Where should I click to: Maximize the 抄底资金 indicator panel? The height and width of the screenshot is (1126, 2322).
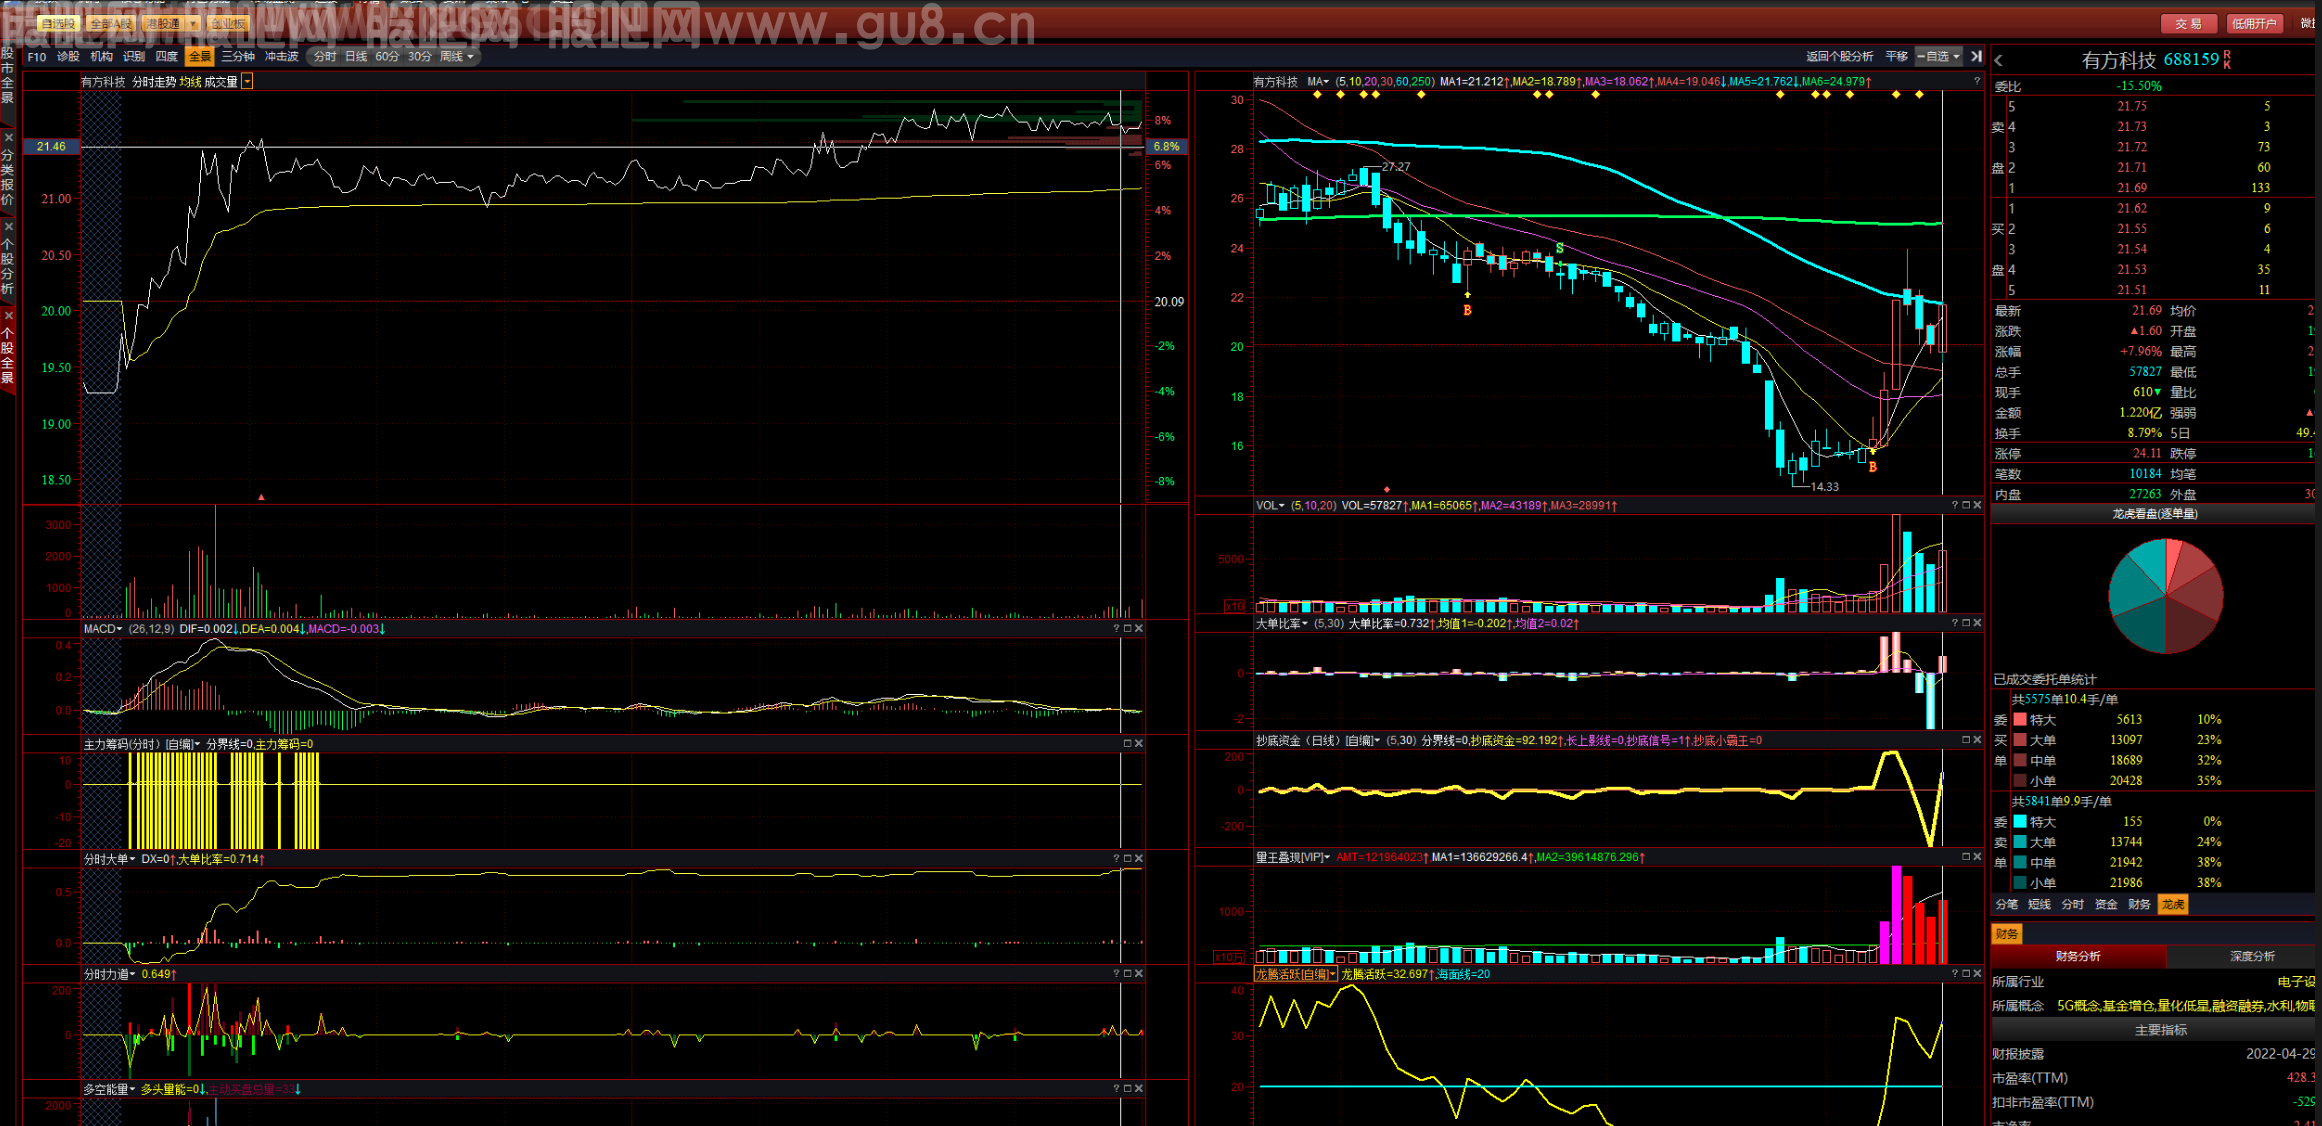1966,741
